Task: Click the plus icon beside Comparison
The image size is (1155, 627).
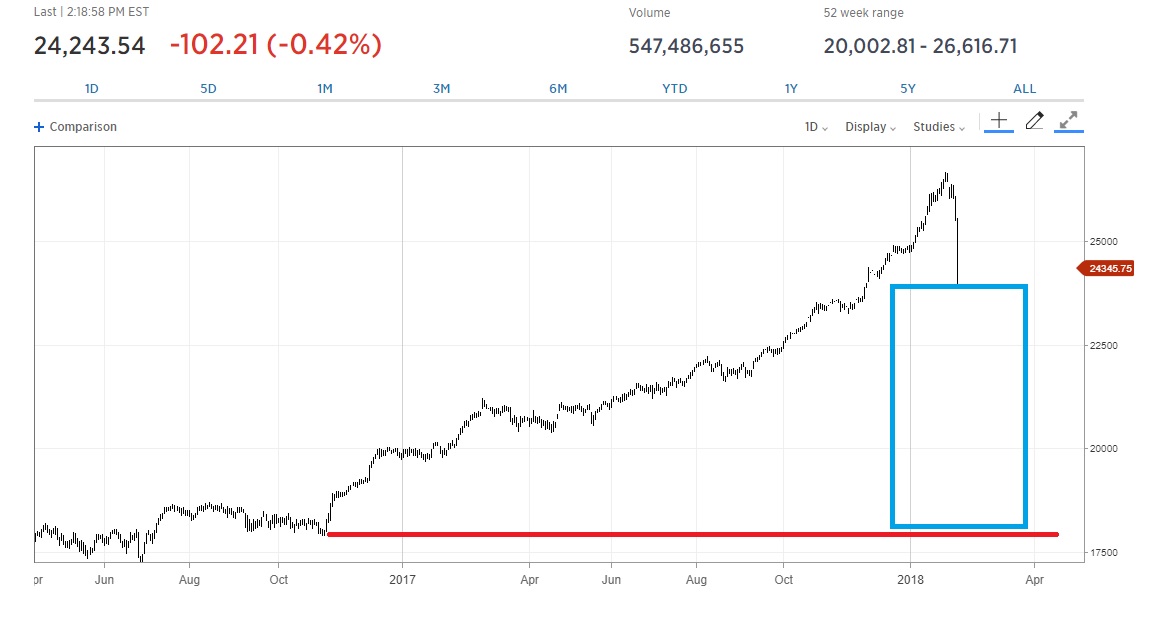Action: pos(39,127)
